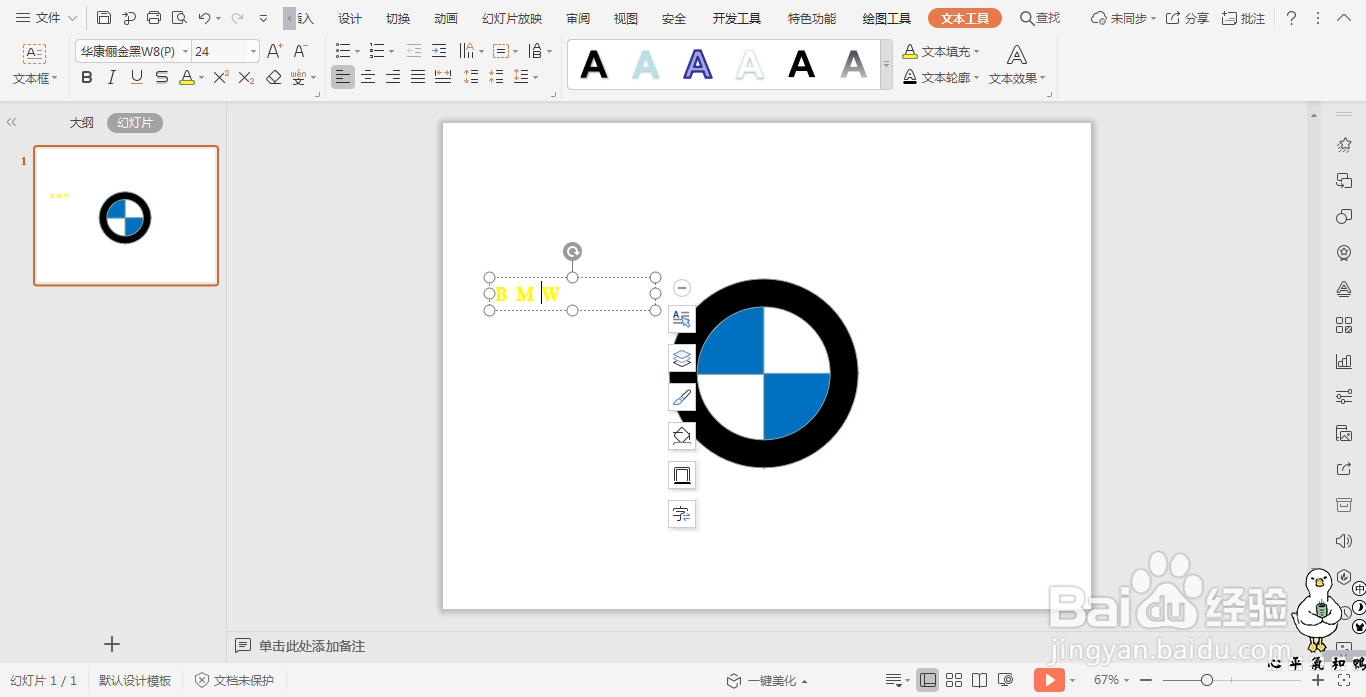Open the 设计 ribbon tab
The height and width of the screenshot is (697, 1366).
pos(350,18)
